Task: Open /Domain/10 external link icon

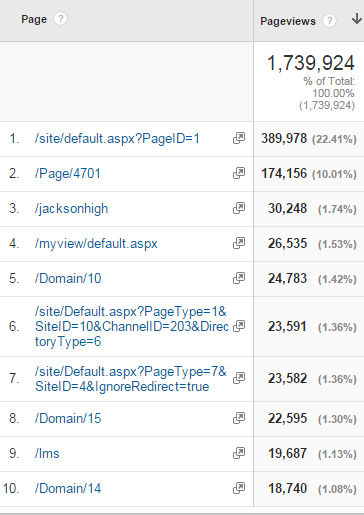Action: (239, 278)
